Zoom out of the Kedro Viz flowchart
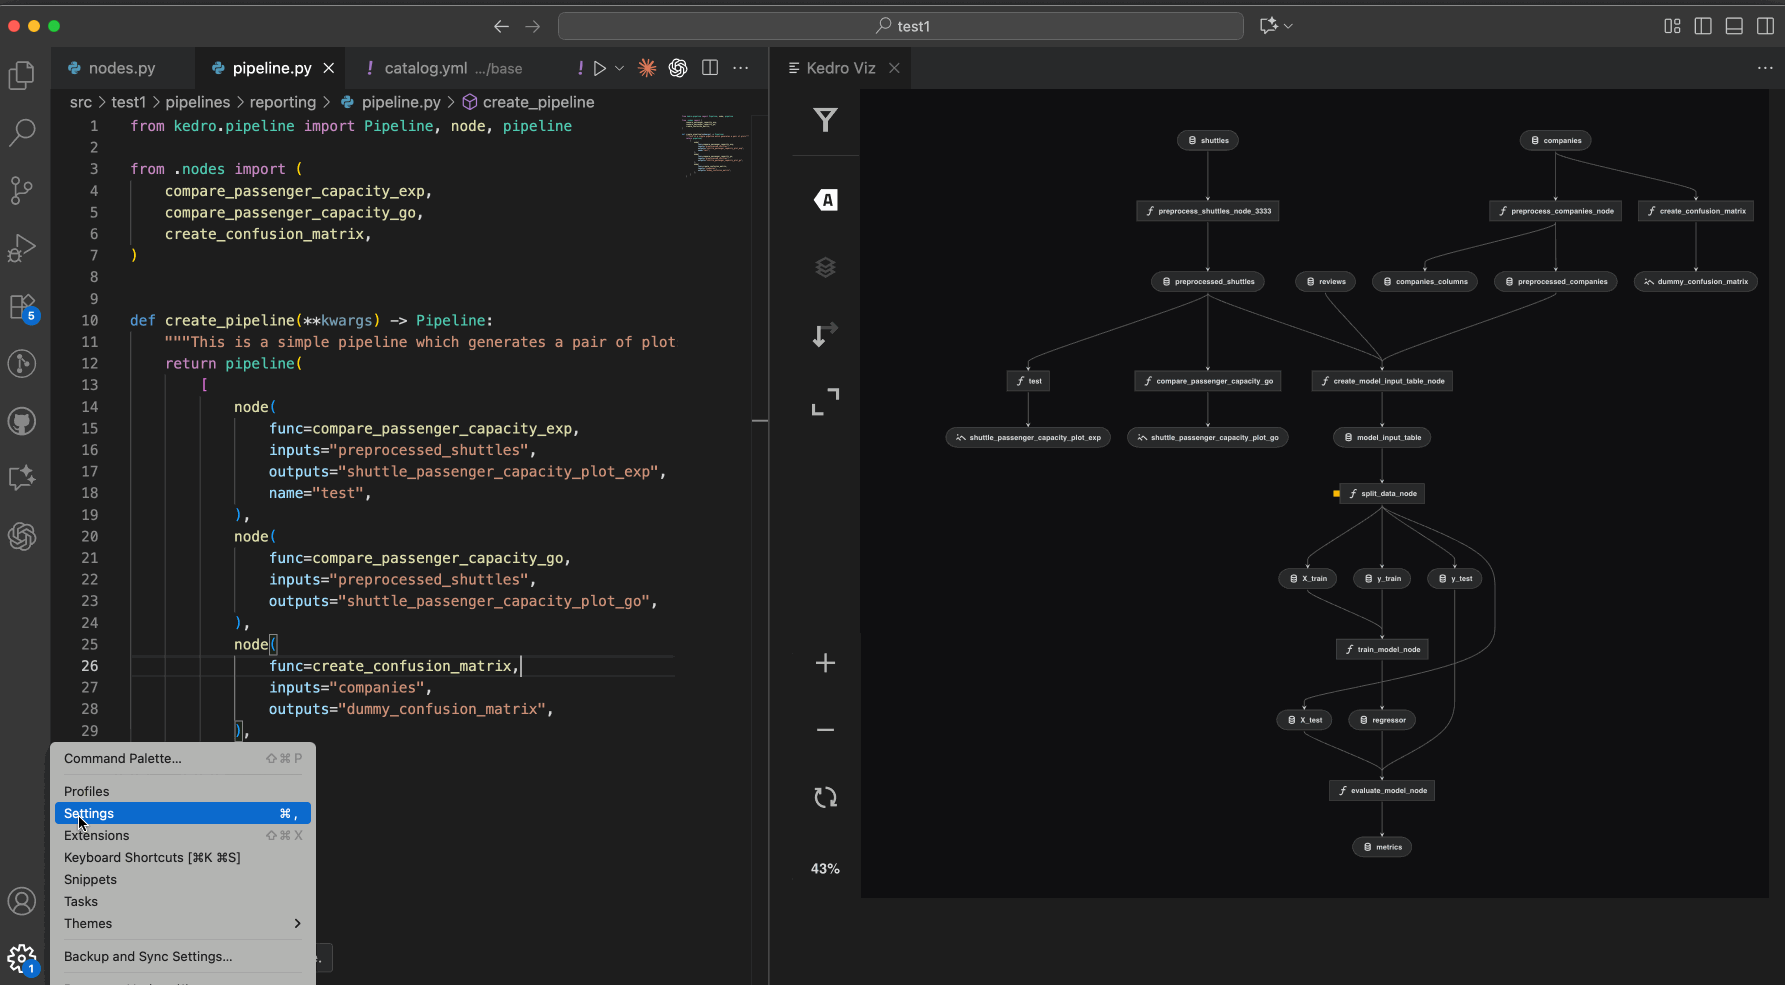Image resolution: width=1785 pixels, height=985 pixels. (825, 730)
